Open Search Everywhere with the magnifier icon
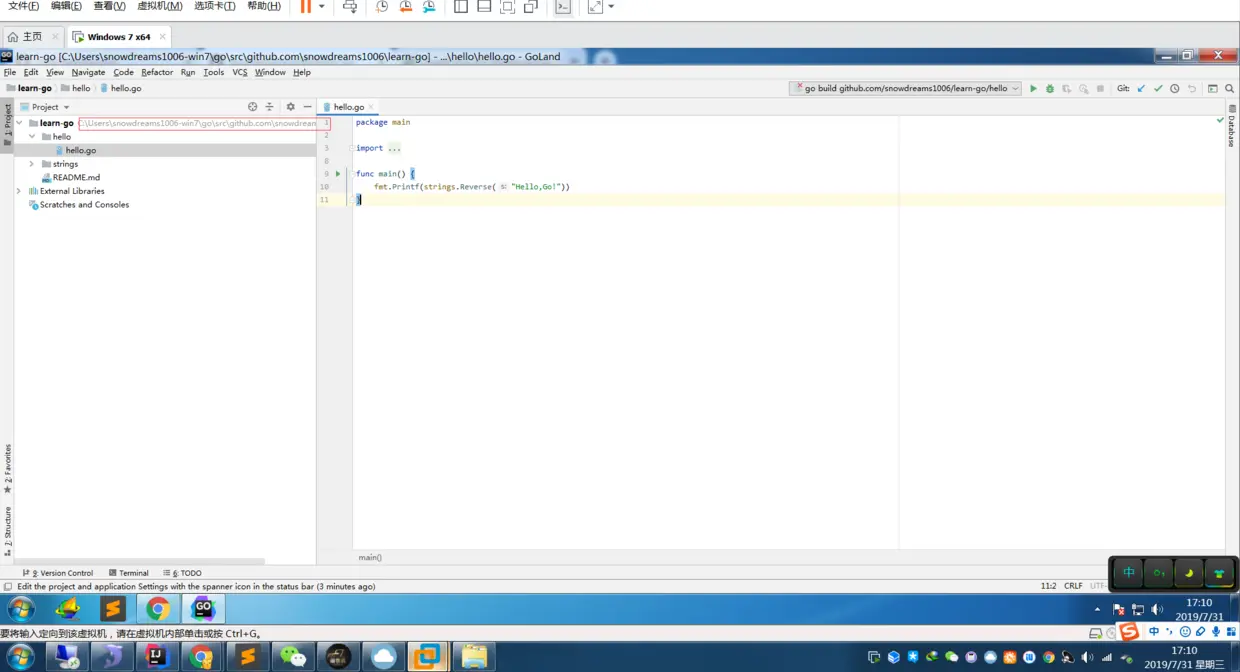Screen dimensions: 1240x672 pos(1229,88)
